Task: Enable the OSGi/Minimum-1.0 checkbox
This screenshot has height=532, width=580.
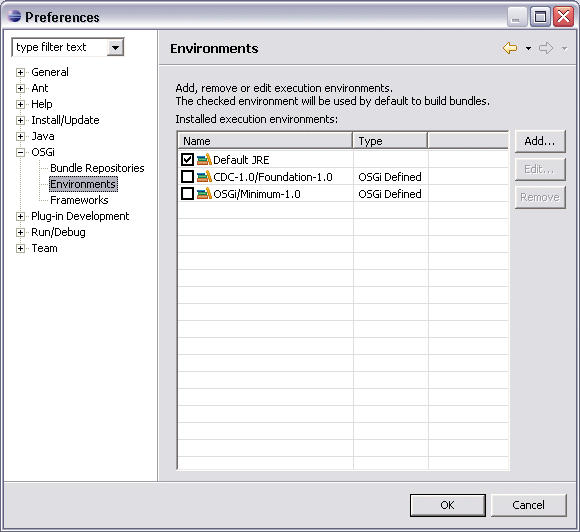Action: [x=188, y=193]
